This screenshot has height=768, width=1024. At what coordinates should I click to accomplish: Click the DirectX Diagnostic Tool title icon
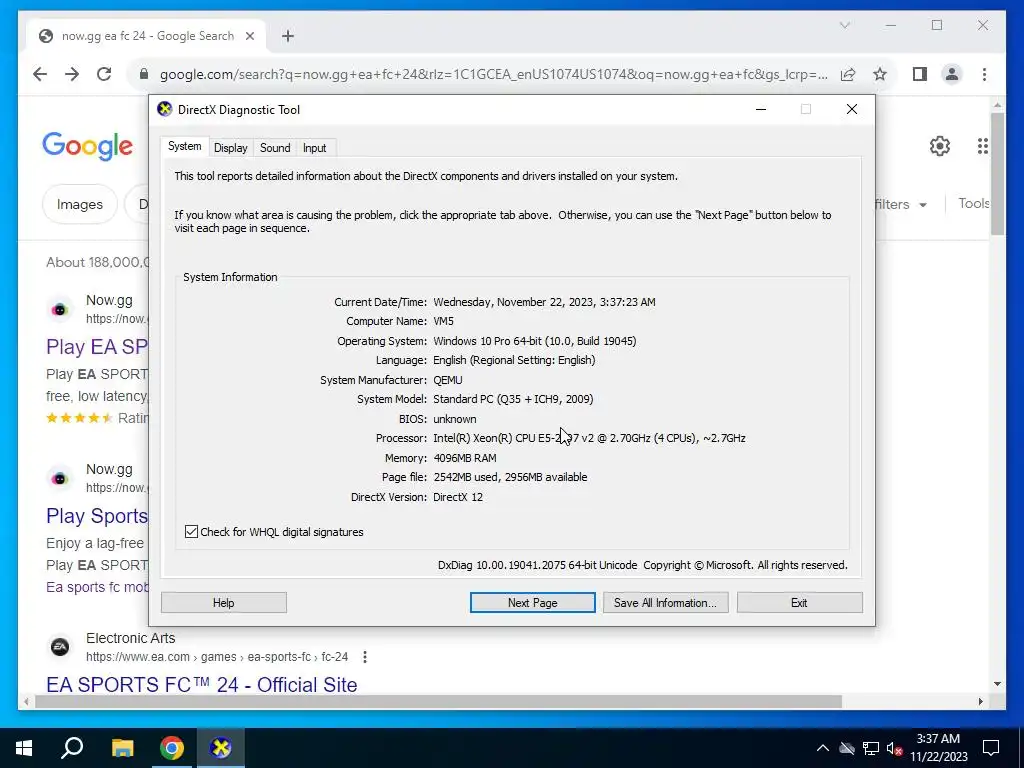pos(165,109)
